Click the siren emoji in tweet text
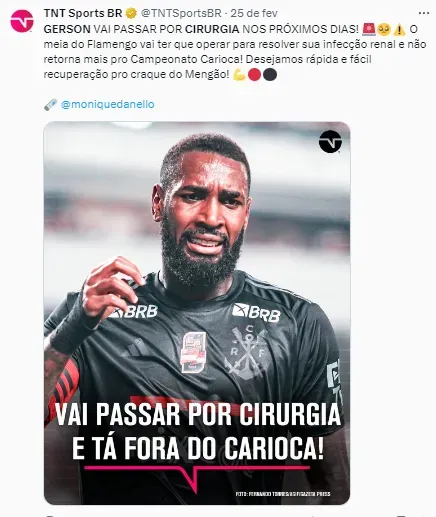The height and width of the screenshot is (517, 436). 369,29
